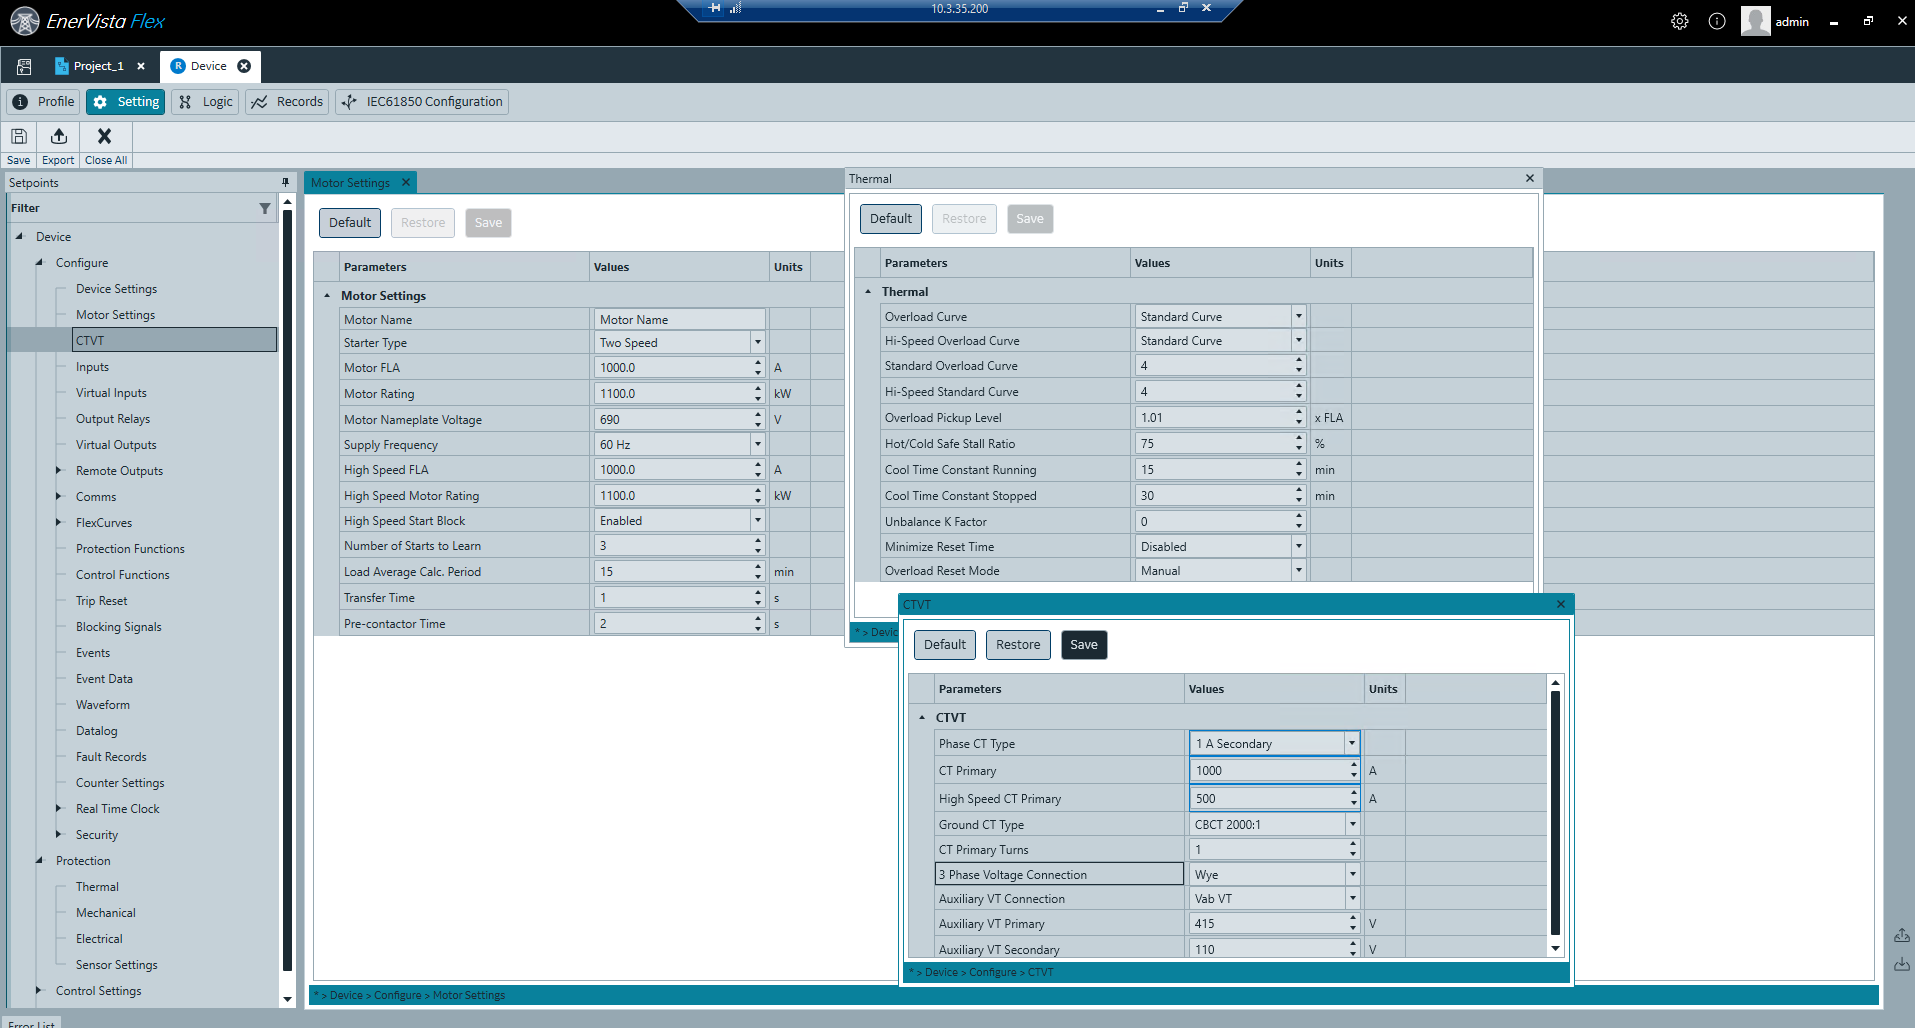This screenshot has height=1028, width=1915.
Task: Open the Profile view
Action: (44, 101)
